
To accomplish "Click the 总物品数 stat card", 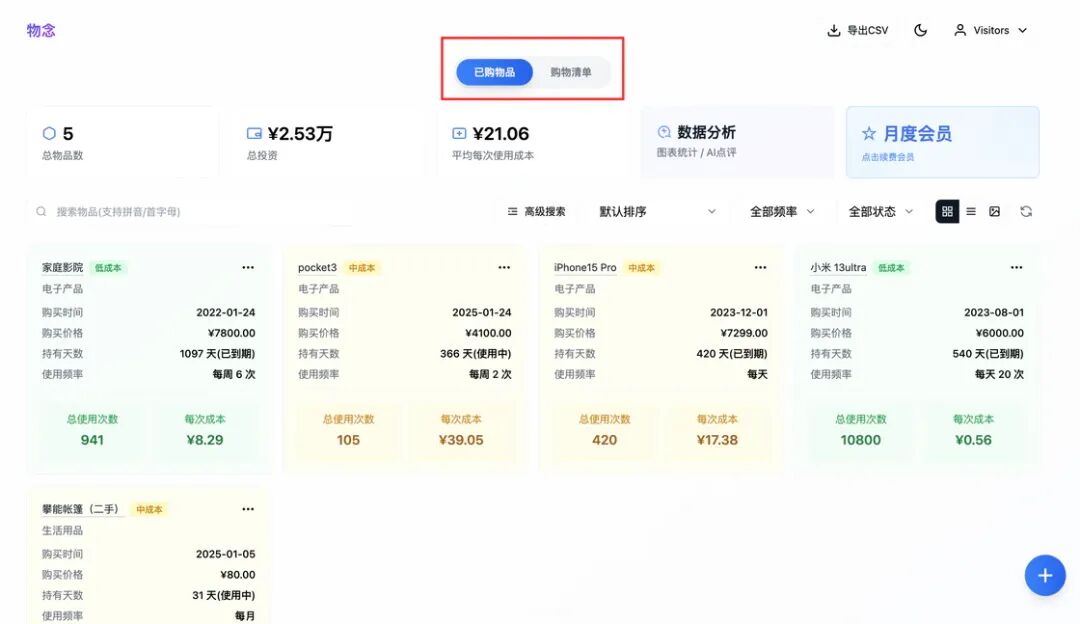I will pyautogui.click(x=122, y=142).
